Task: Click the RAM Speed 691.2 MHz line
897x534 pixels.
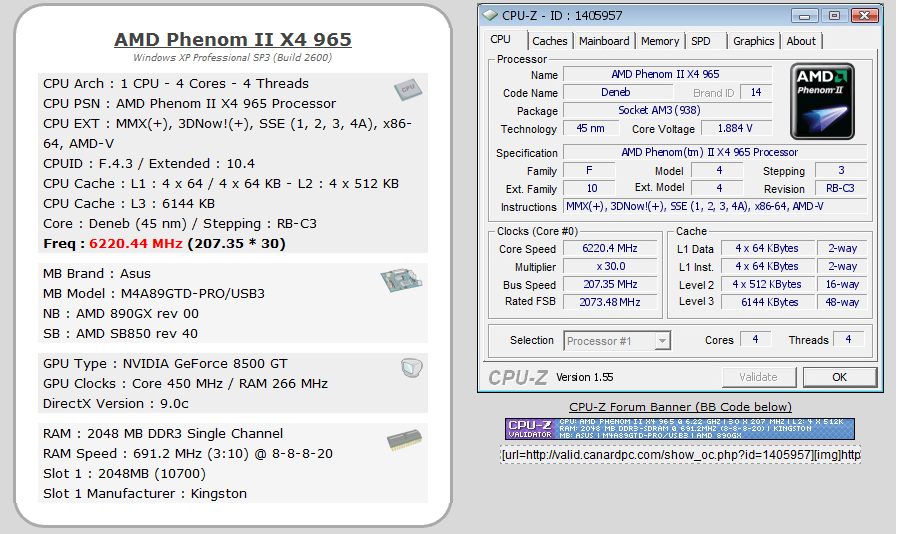Action: 188,453
